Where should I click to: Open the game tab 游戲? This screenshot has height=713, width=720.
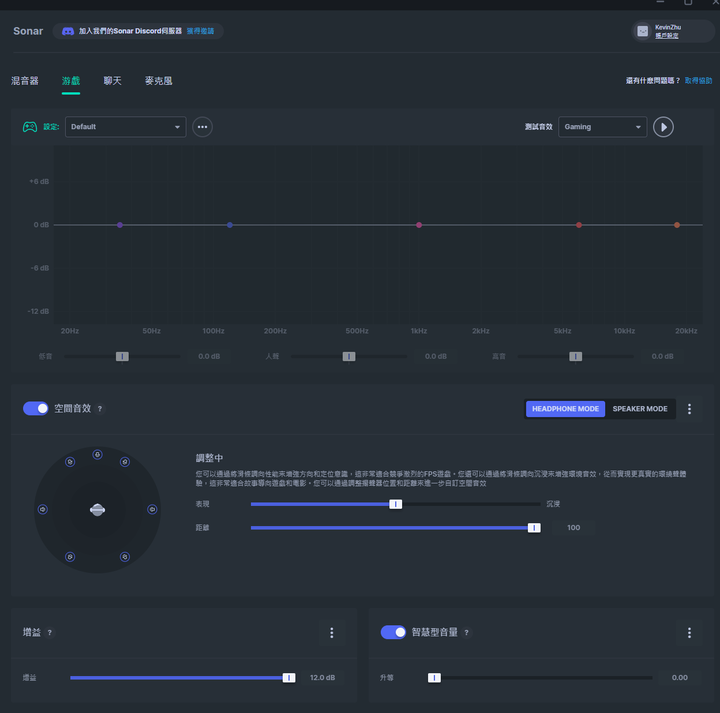(71, 81)
